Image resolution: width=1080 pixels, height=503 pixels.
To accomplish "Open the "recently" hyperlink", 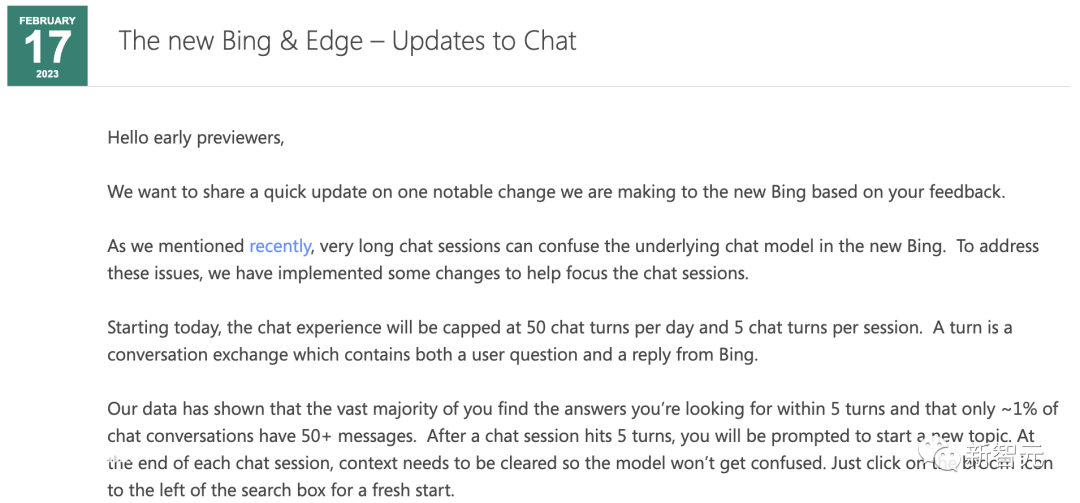I will [280, 246].
